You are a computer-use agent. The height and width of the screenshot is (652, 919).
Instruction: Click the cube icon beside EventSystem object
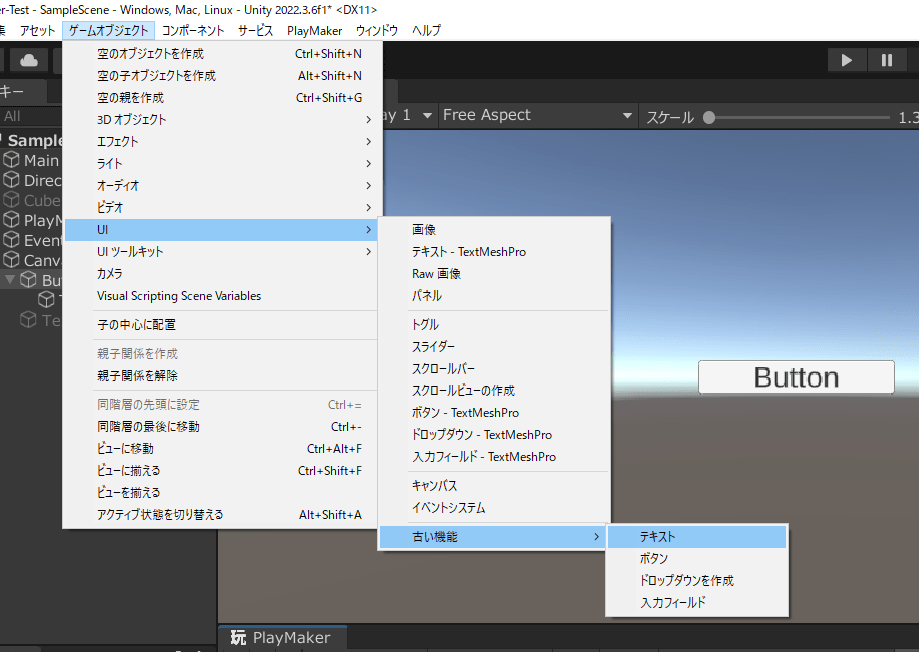coord(12,240)
